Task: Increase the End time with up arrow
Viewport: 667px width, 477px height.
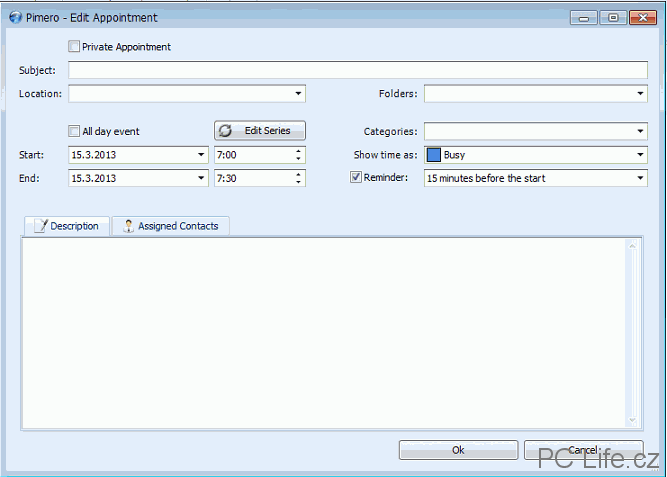Action: 299,174
